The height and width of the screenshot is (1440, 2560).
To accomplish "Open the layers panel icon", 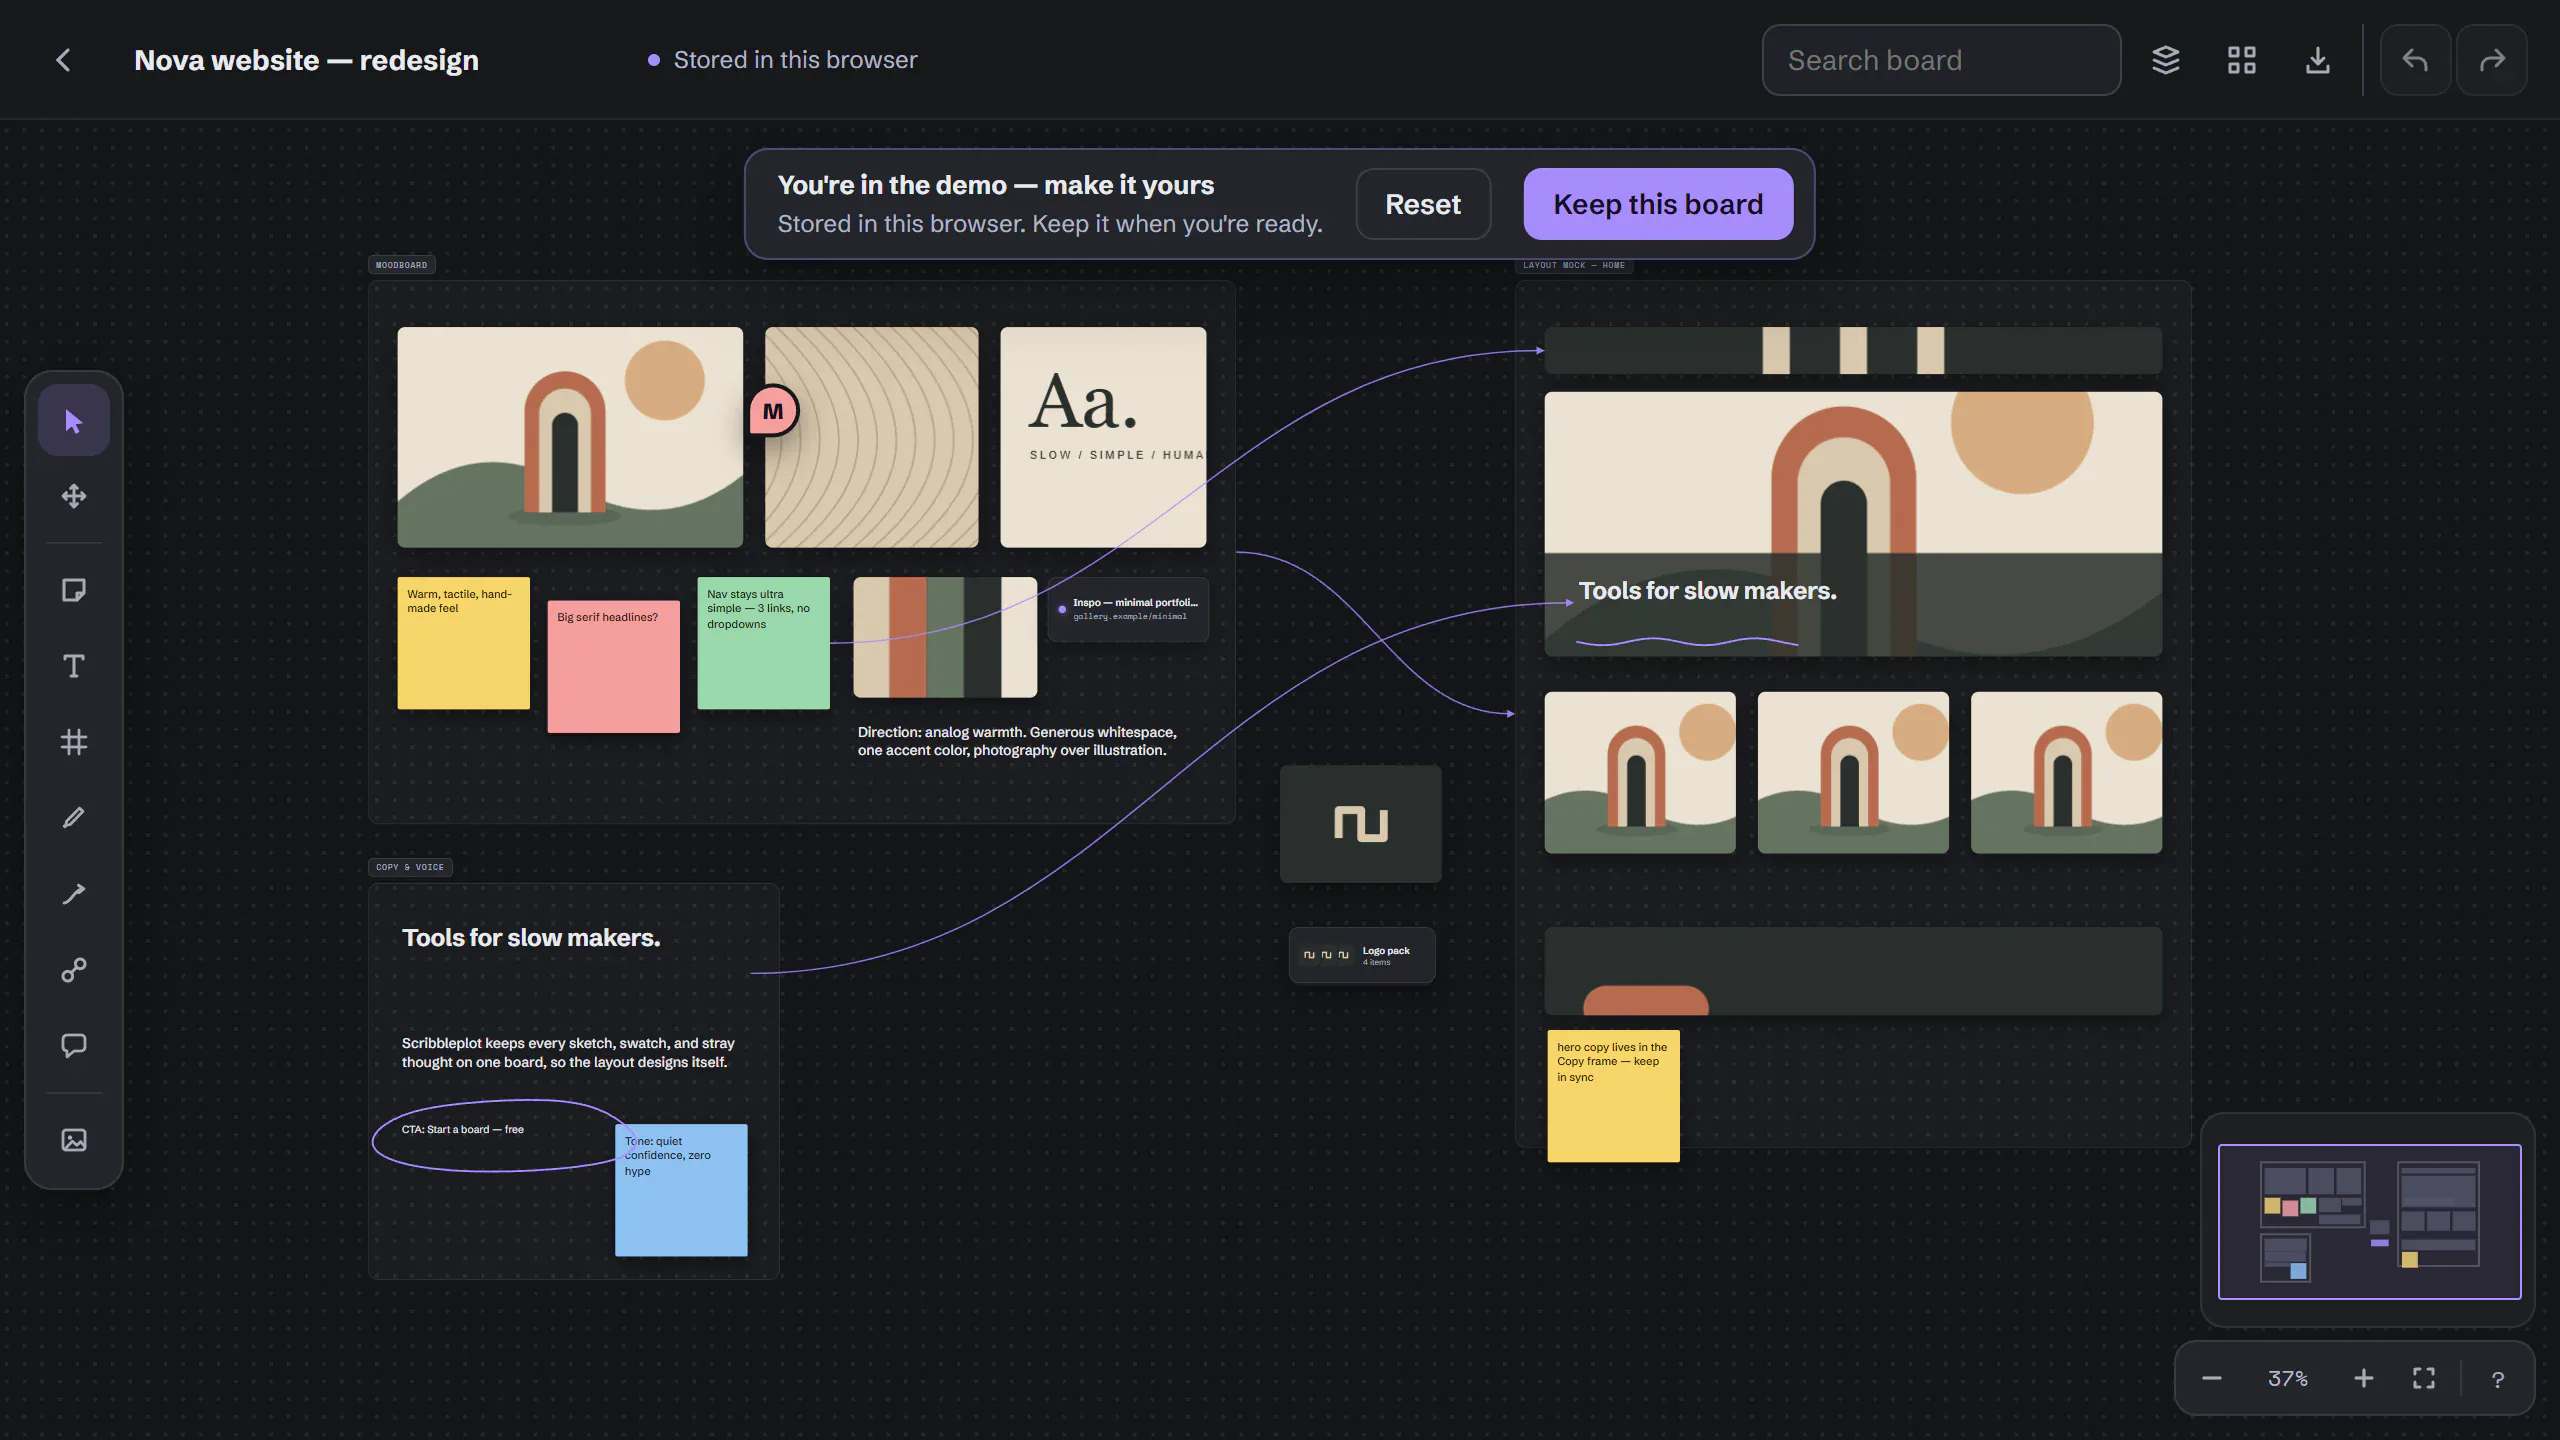I will 2165,60.
